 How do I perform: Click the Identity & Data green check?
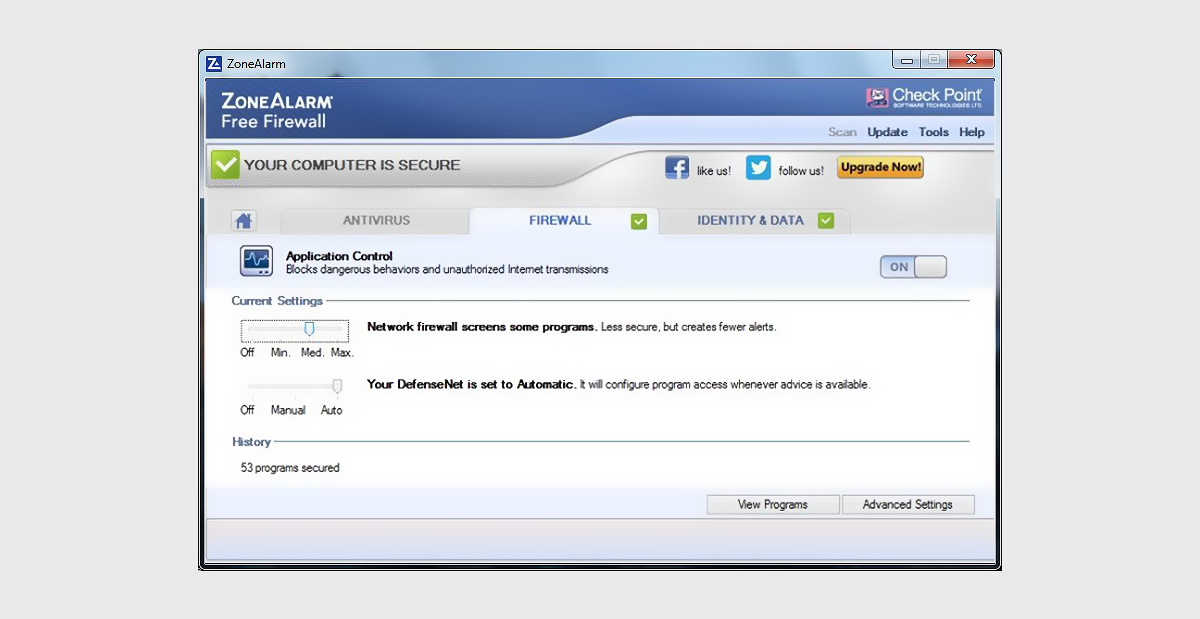(826, 221)
